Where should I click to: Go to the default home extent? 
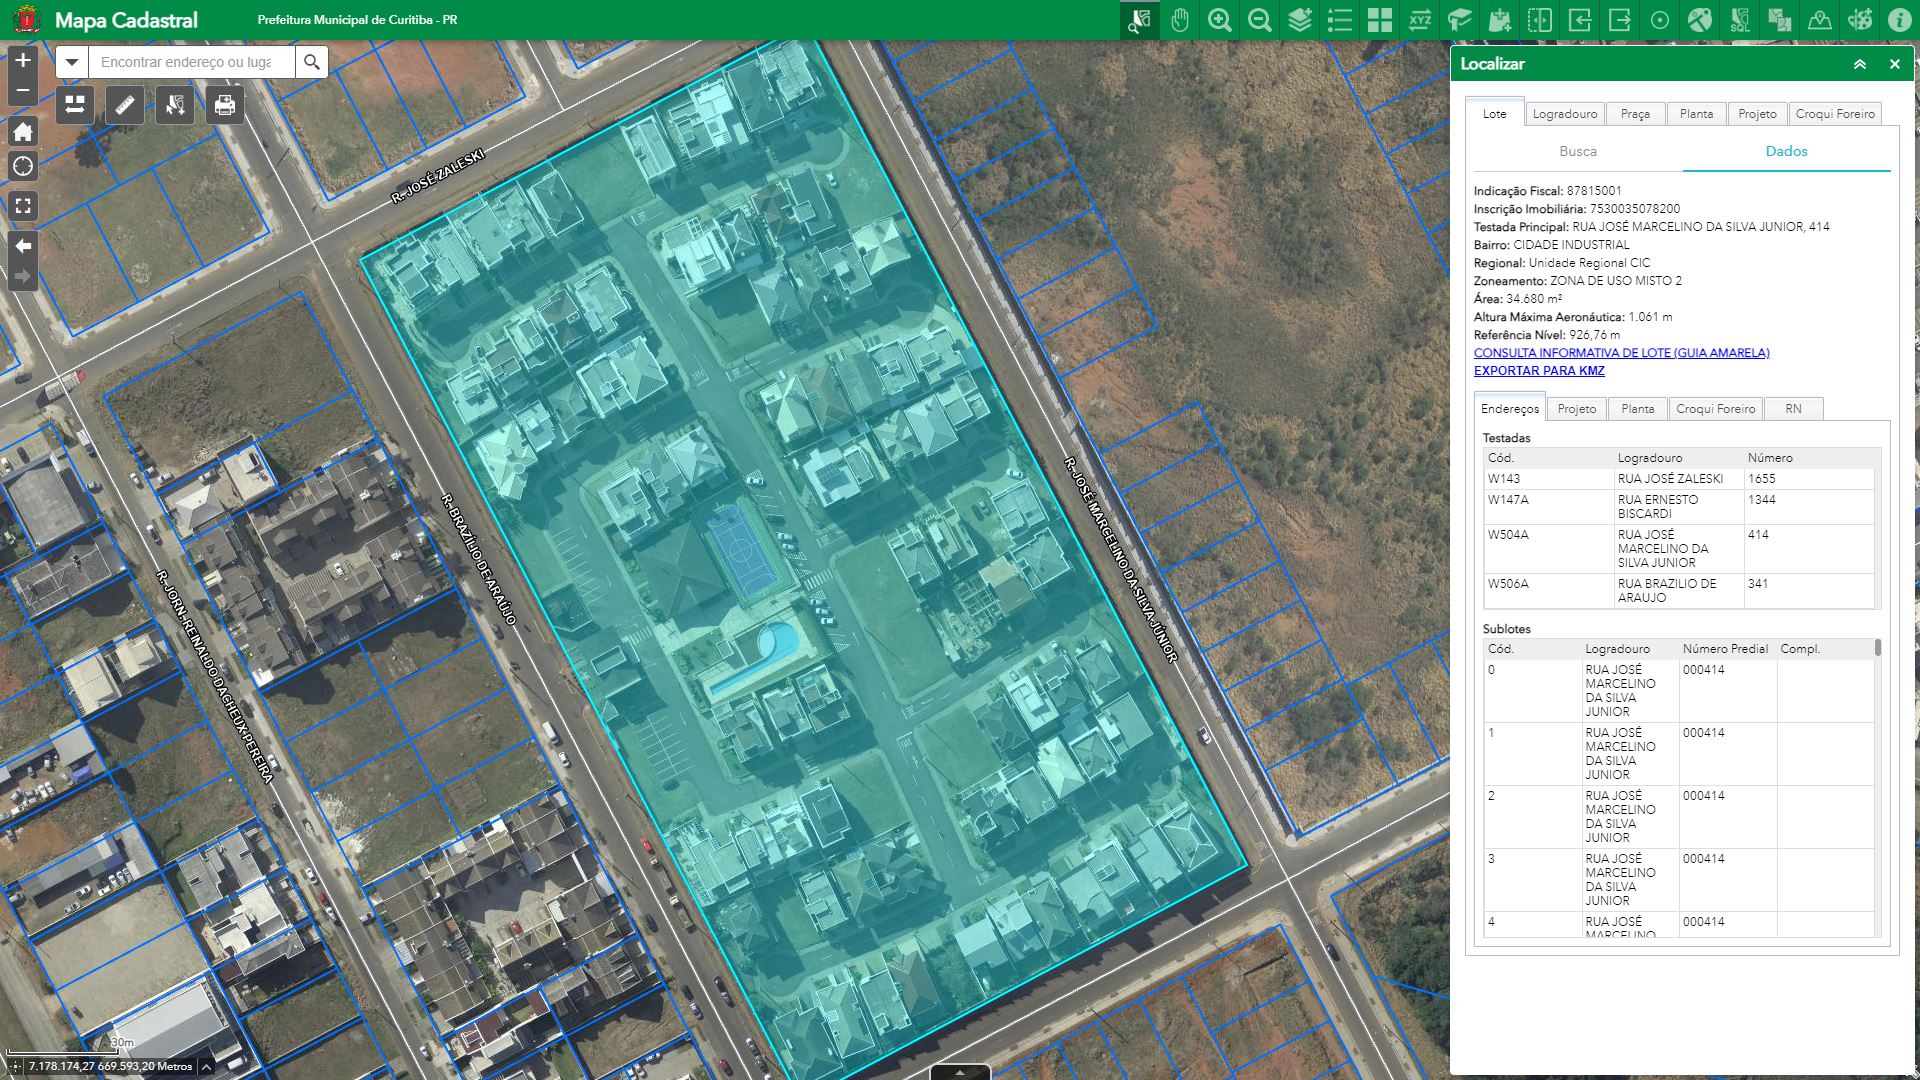(23, 132)
